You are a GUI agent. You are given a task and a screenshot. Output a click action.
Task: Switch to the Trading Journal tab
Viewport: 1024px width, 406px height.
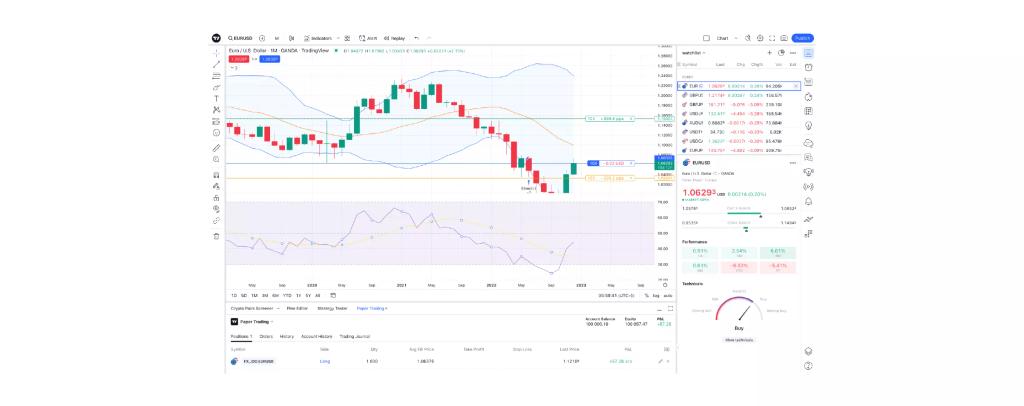[355, 336]
